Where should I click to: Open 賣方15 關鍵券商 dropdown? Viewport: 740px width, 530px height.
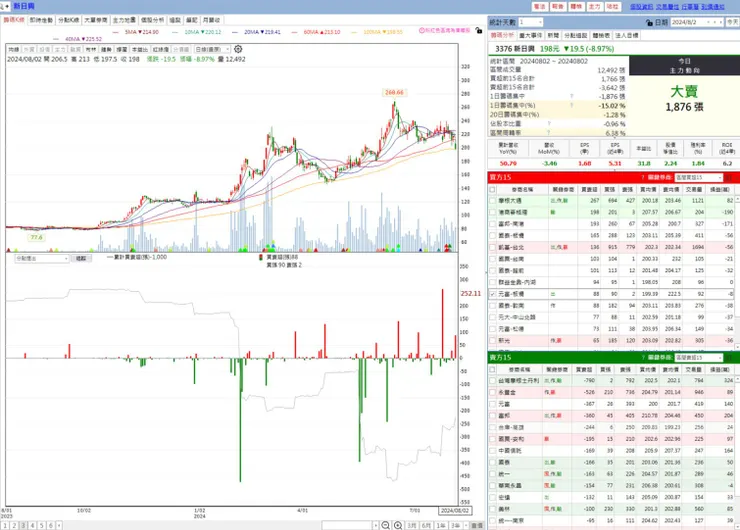pos(698,358)
